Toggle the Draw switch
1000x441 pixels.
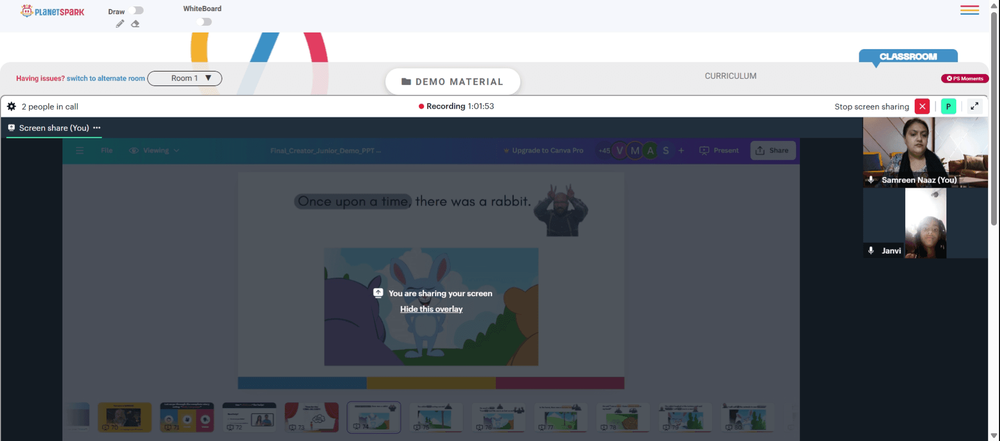click(x=136, y=10)
